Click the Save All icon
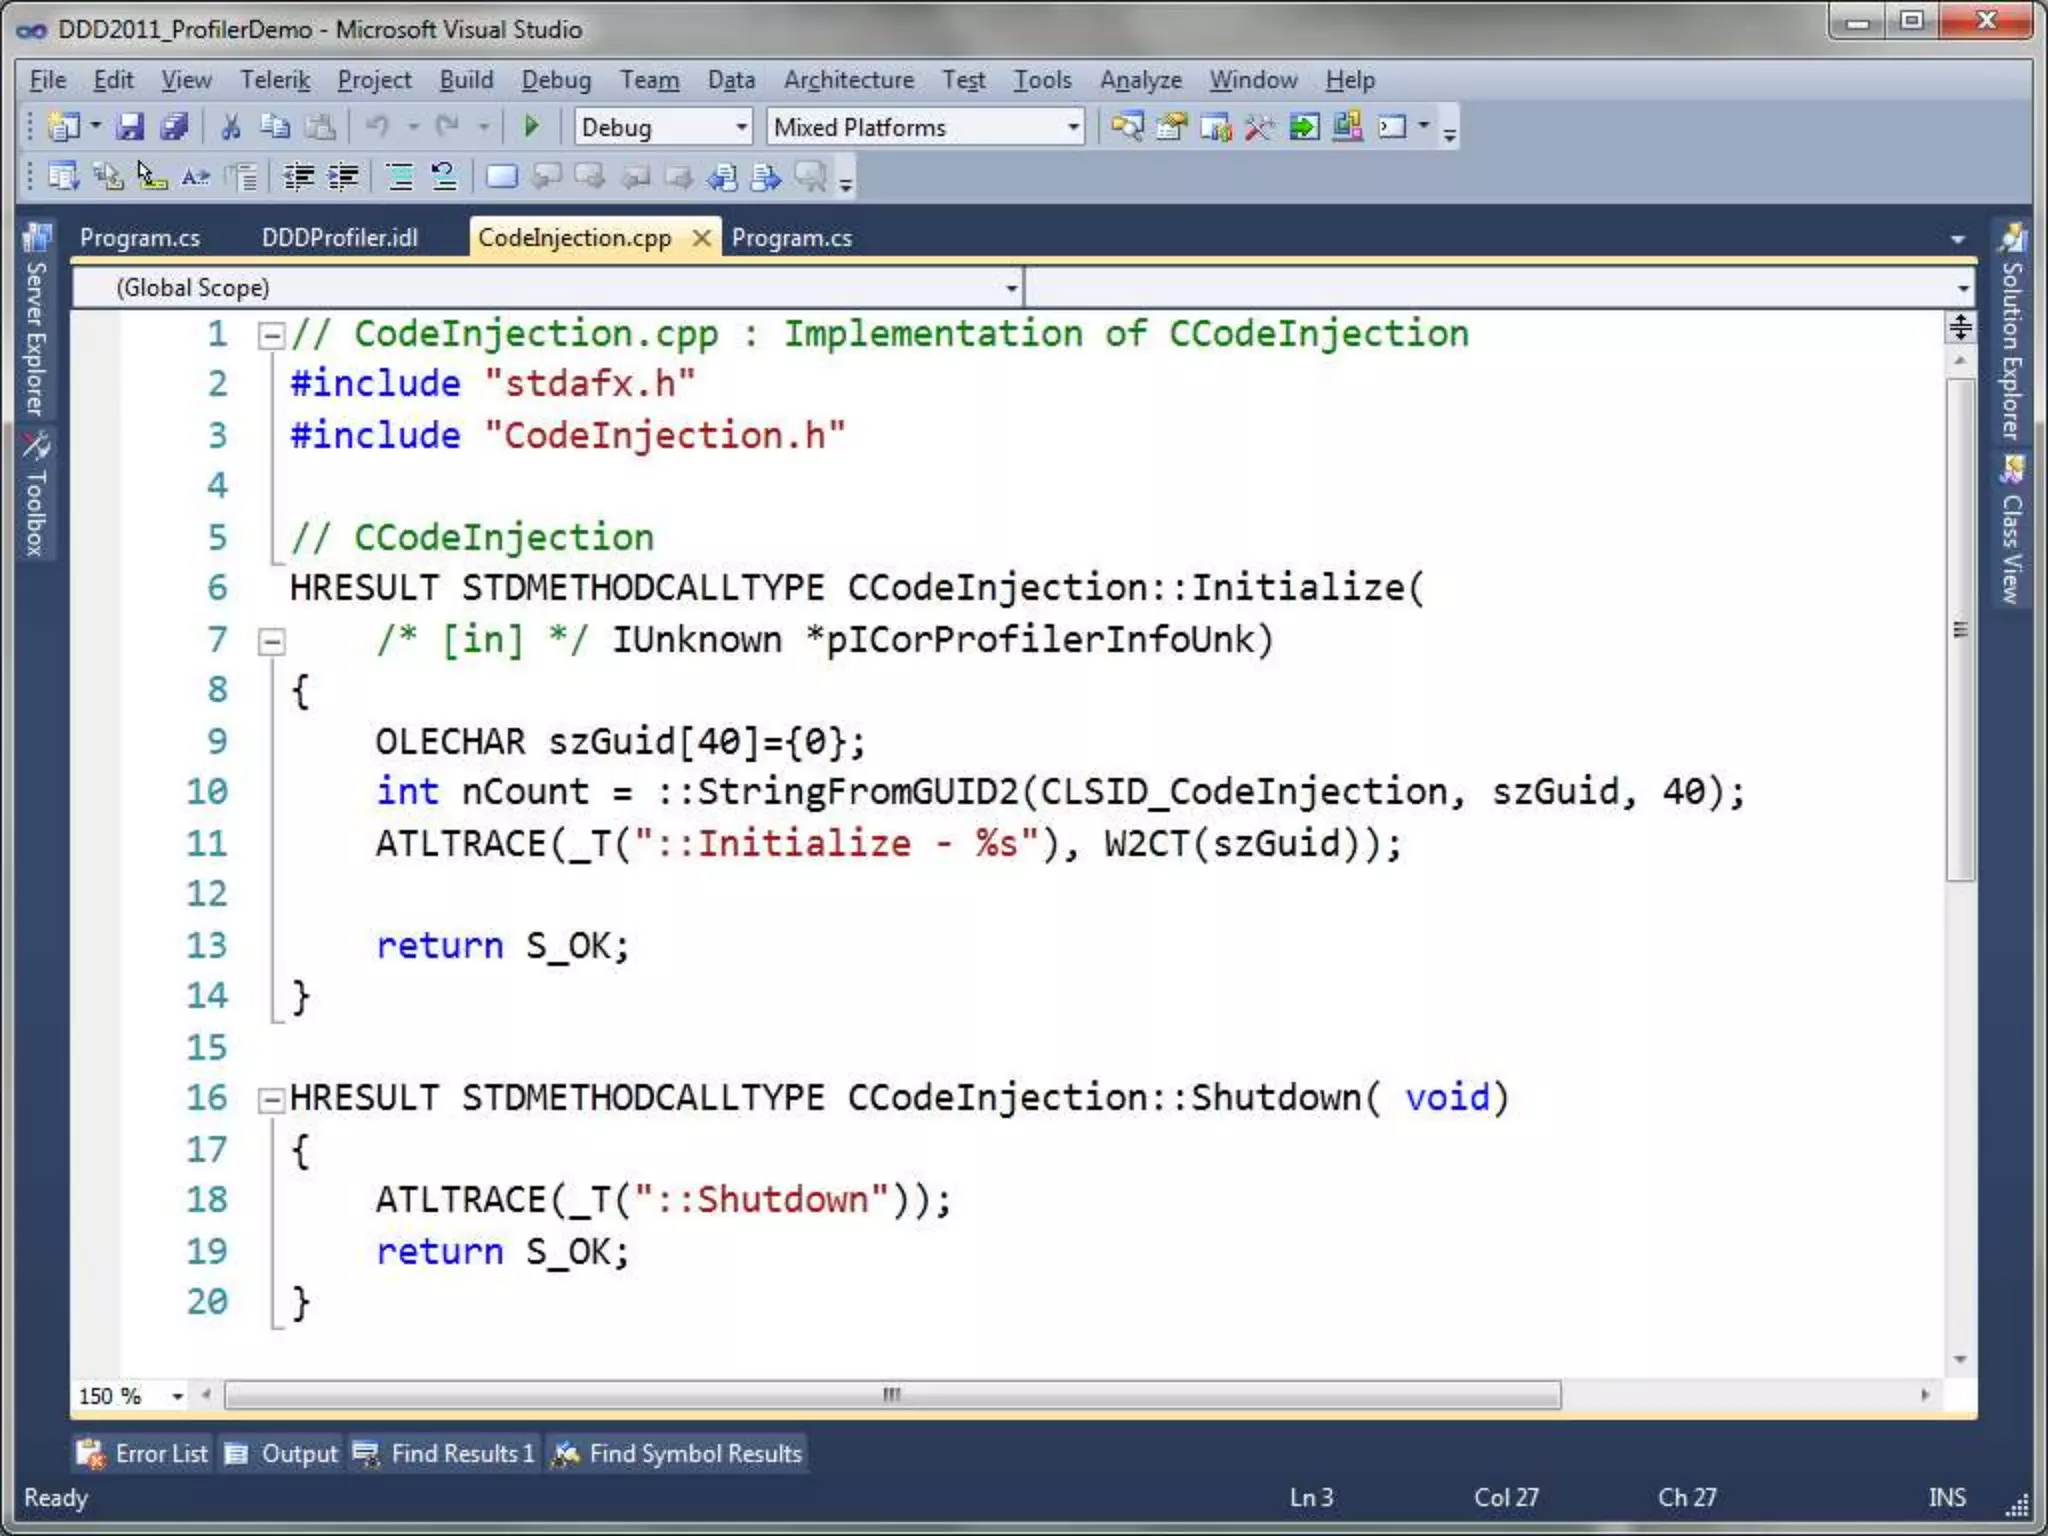The width and height of the screenshot is (2048, 1536). coord(174,127)
